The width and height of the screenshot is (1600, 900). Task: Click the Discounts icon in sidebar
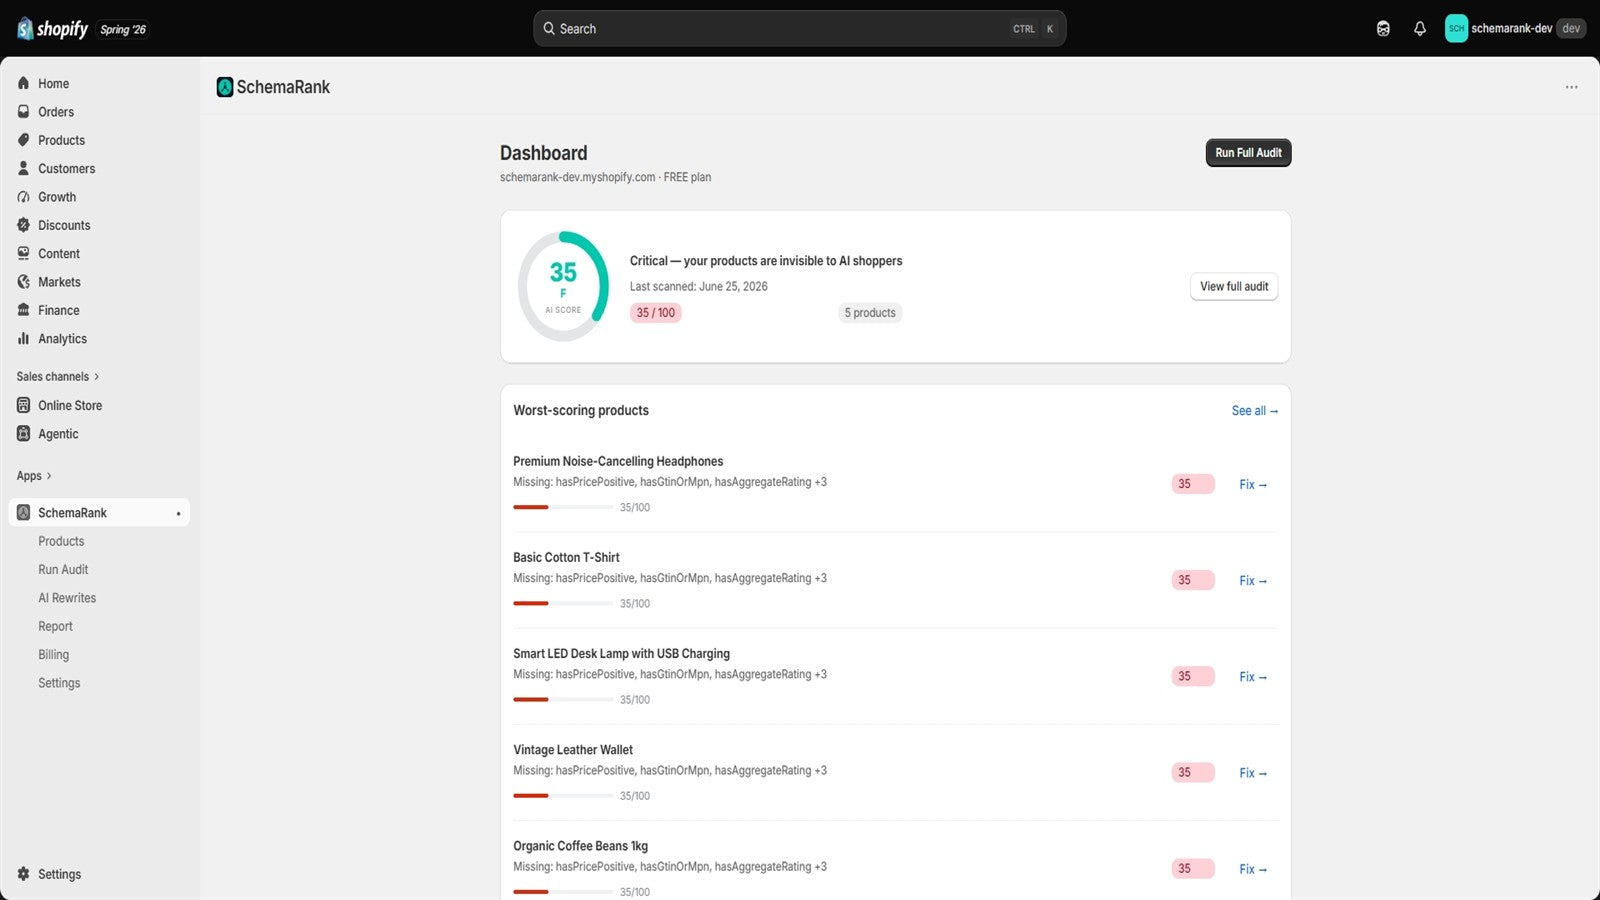(24, 225)
